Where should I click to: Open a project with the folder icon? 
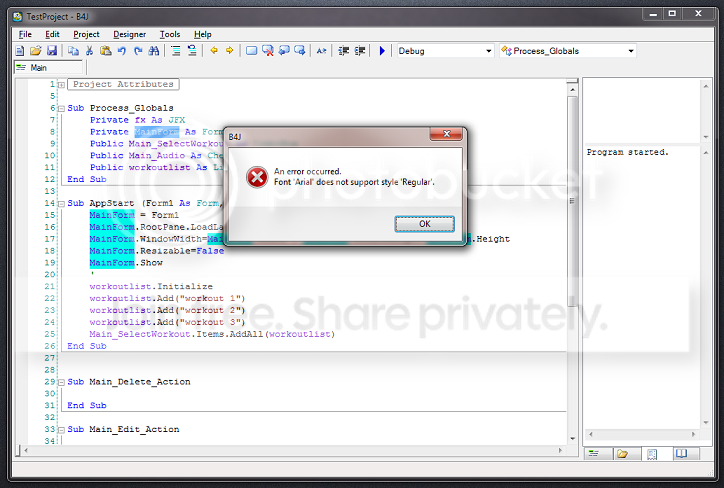[36, 51]
